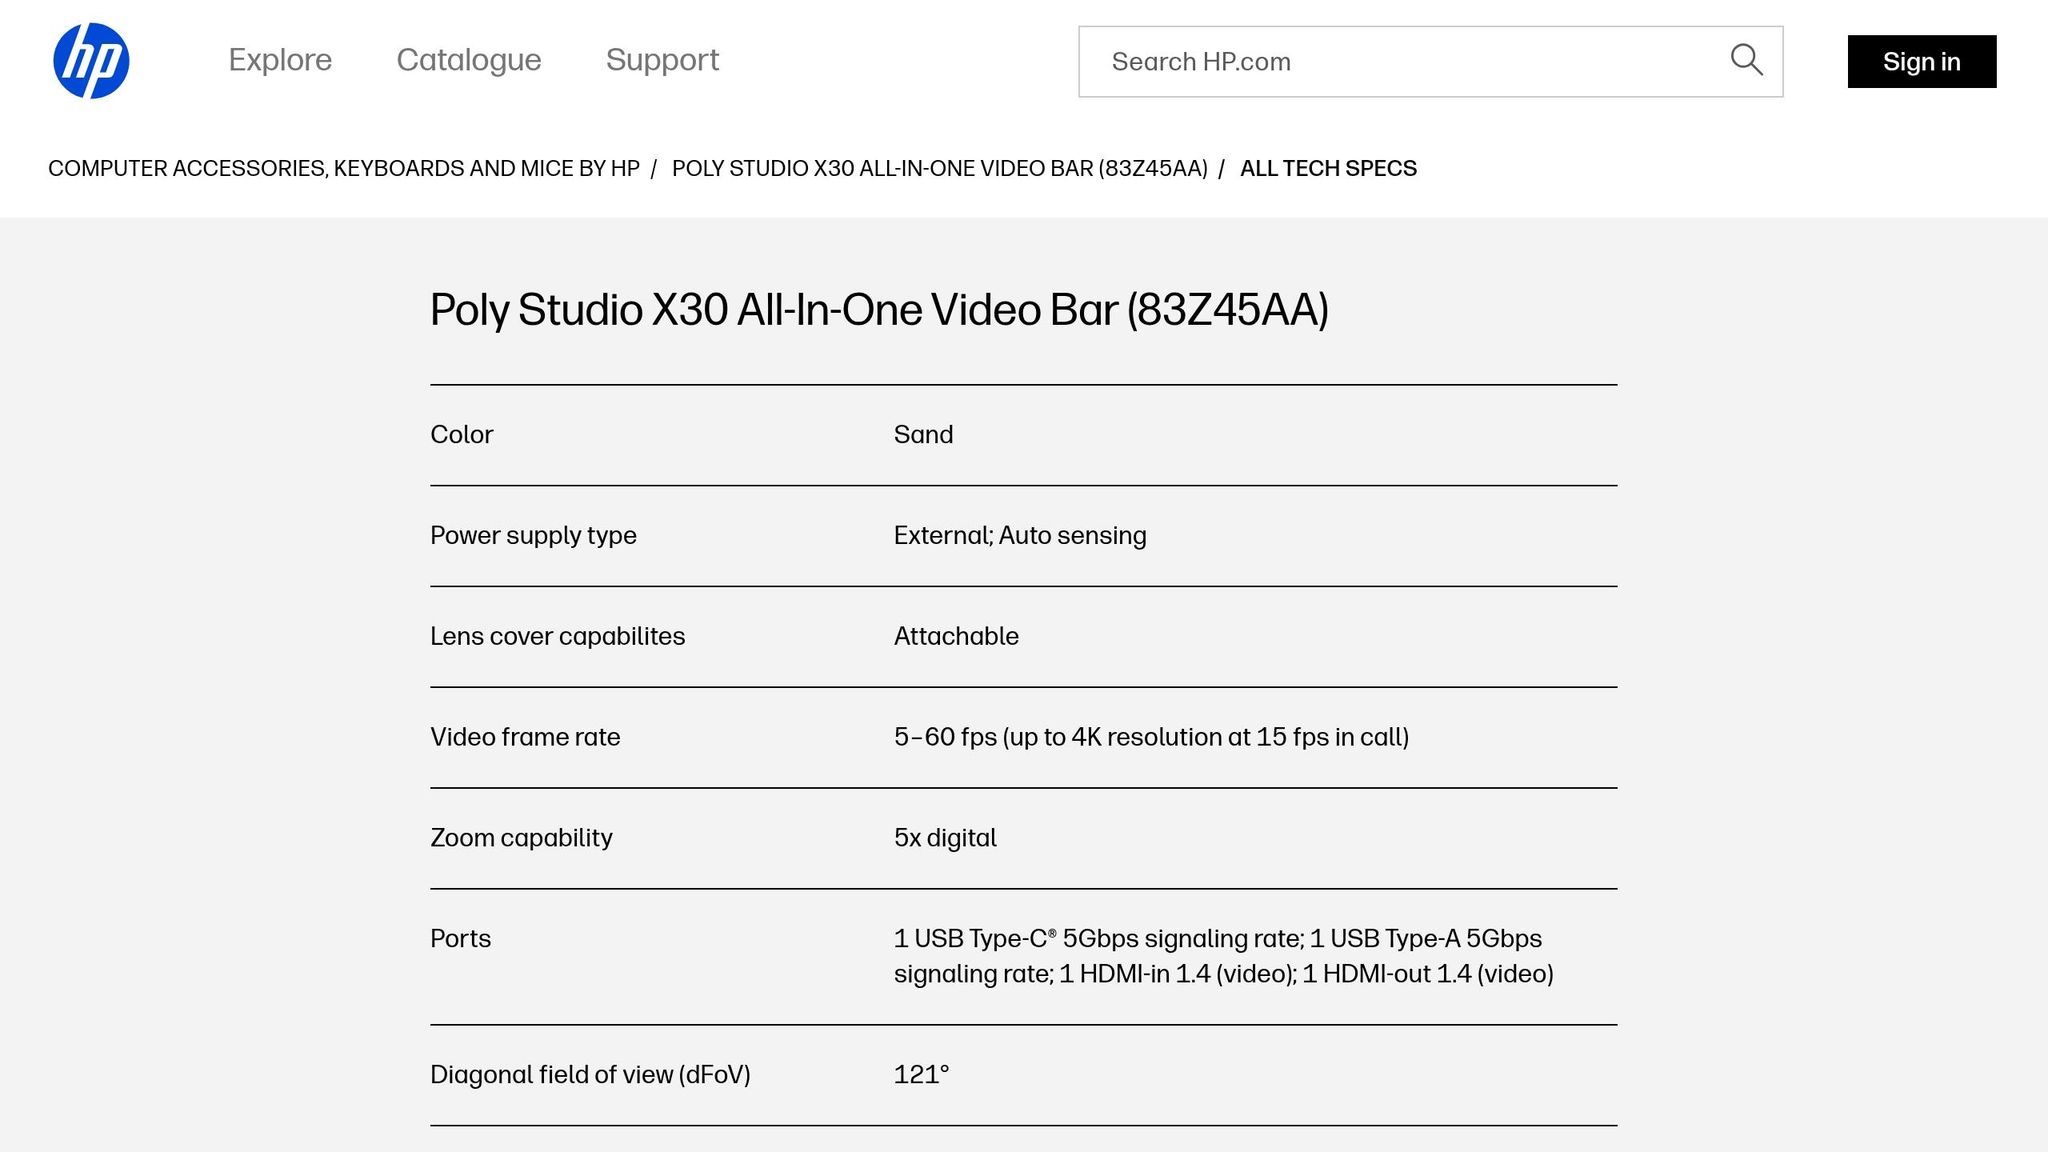Click the magnifying glass search icon
This screenshot has height=1152, width=2048.
click(x=1746, y=60)
